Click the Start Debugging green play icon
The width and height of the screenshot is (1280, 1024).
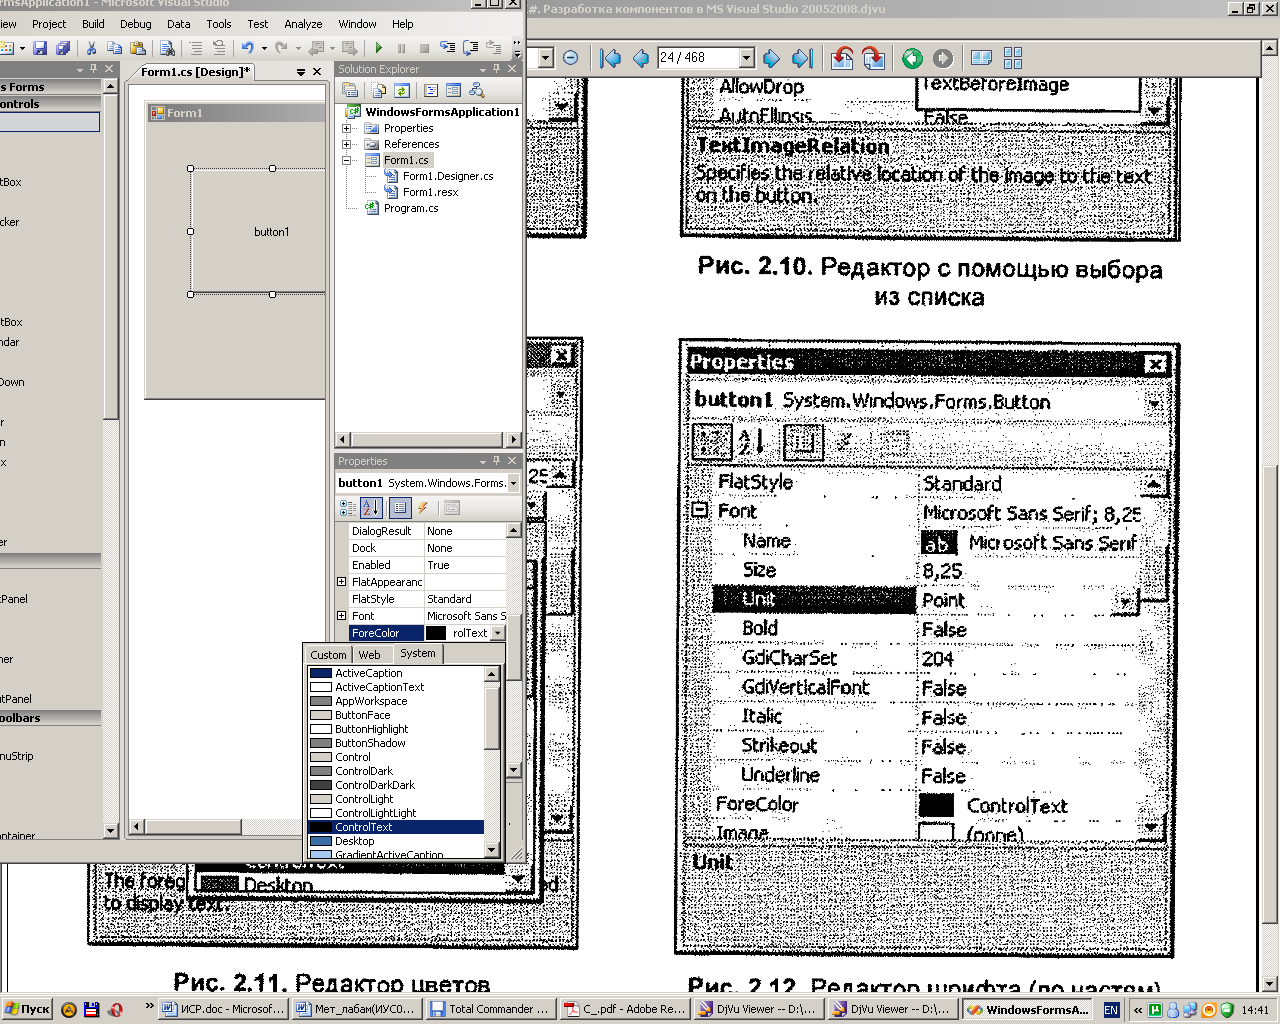pos(379,48)
